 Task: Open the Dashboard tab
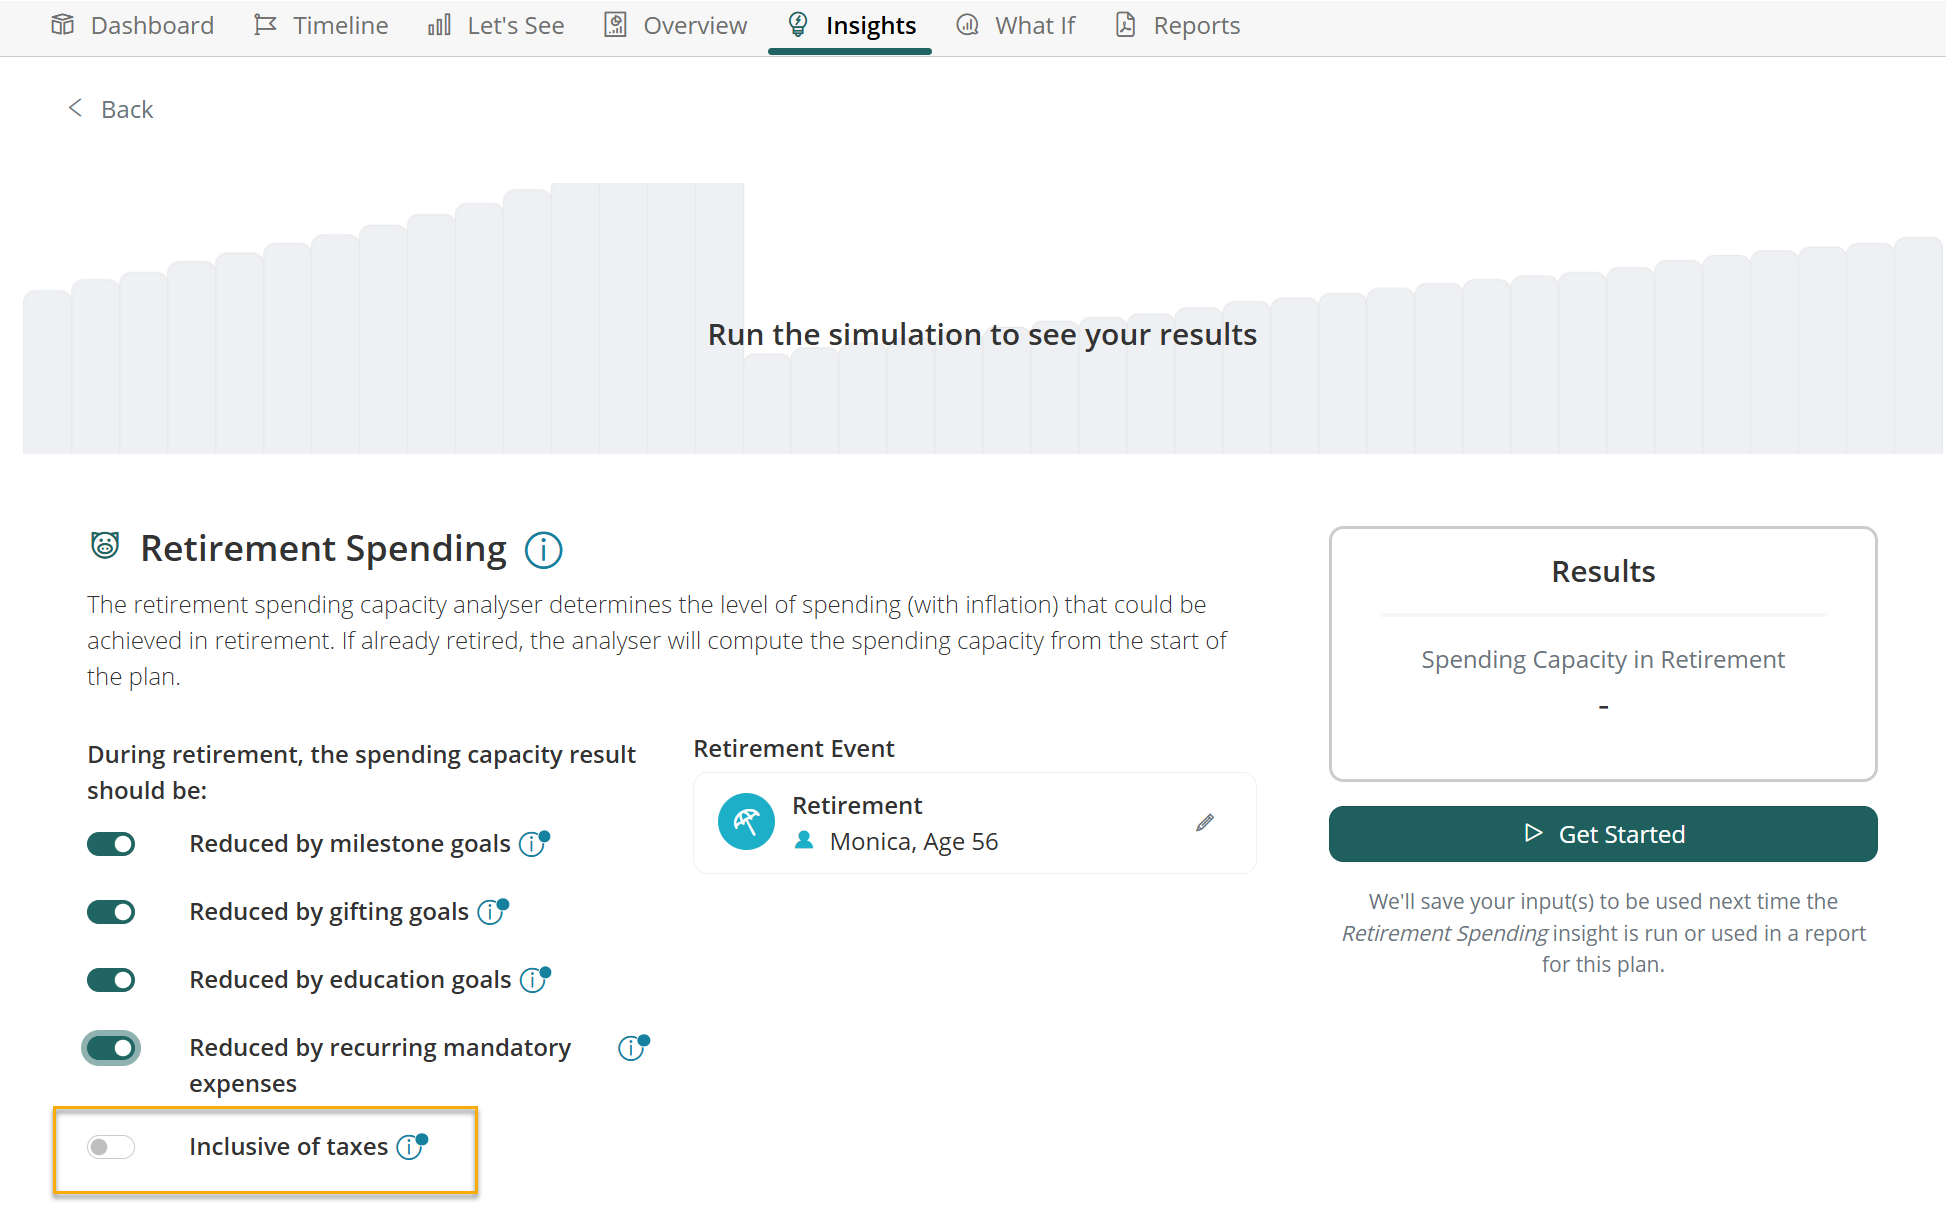click(132, 25)
